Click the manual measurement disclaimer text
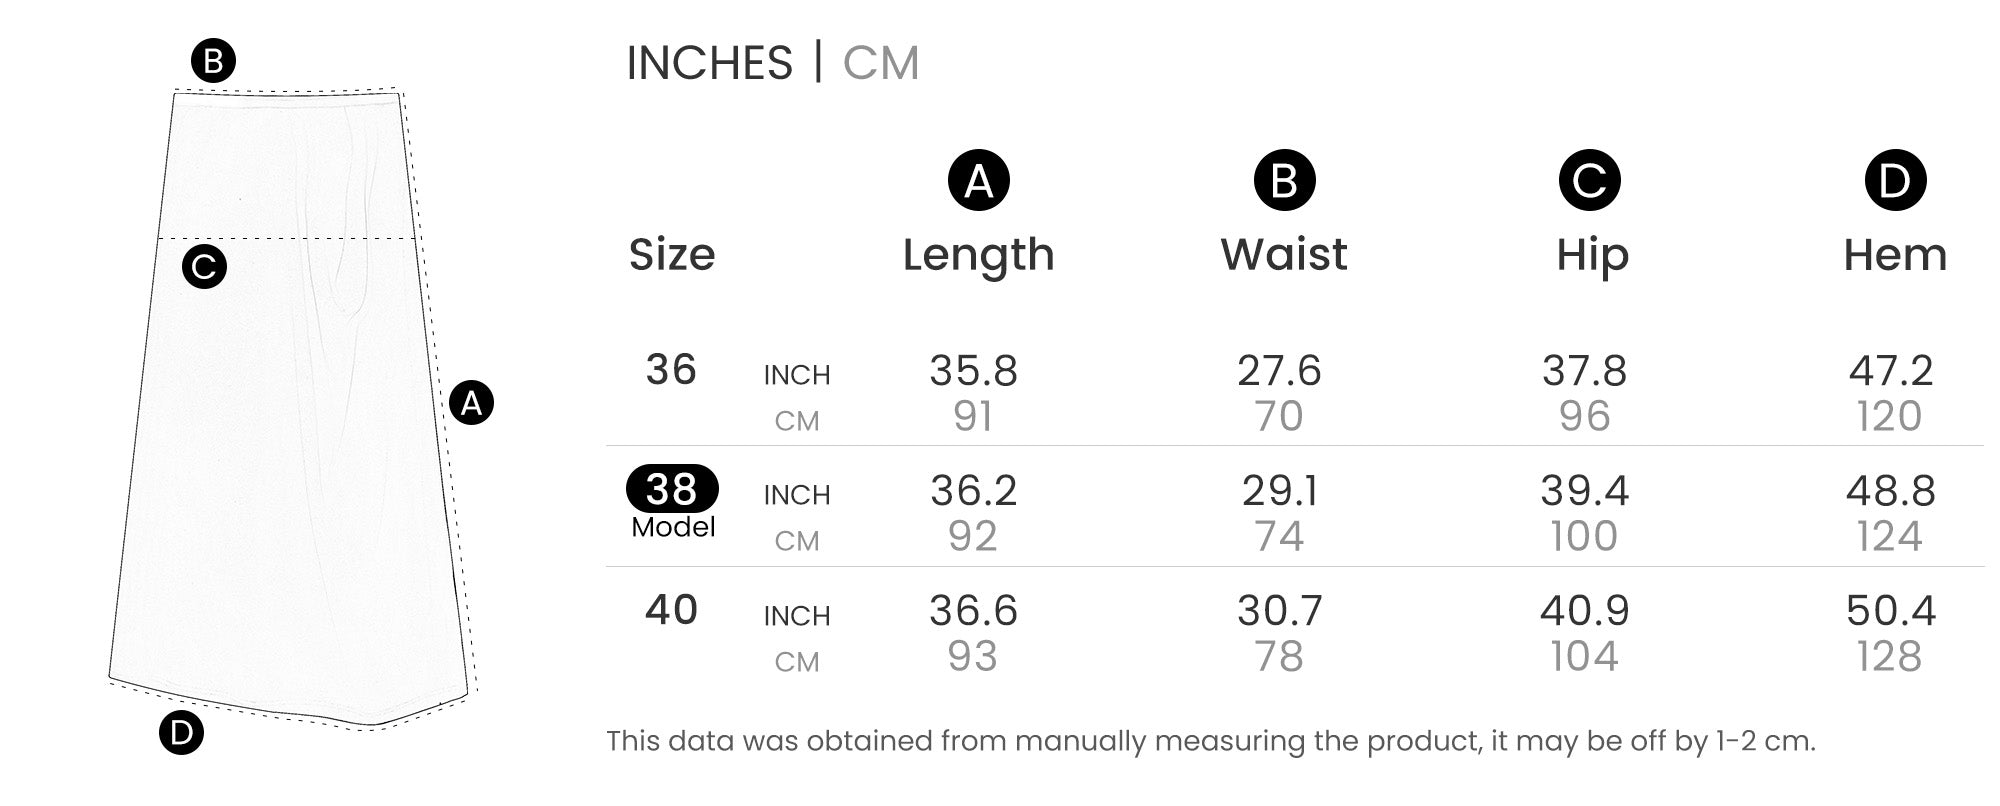This screenshot has width=2000, height=806. pyautogui.click(x=1210, y=741)
